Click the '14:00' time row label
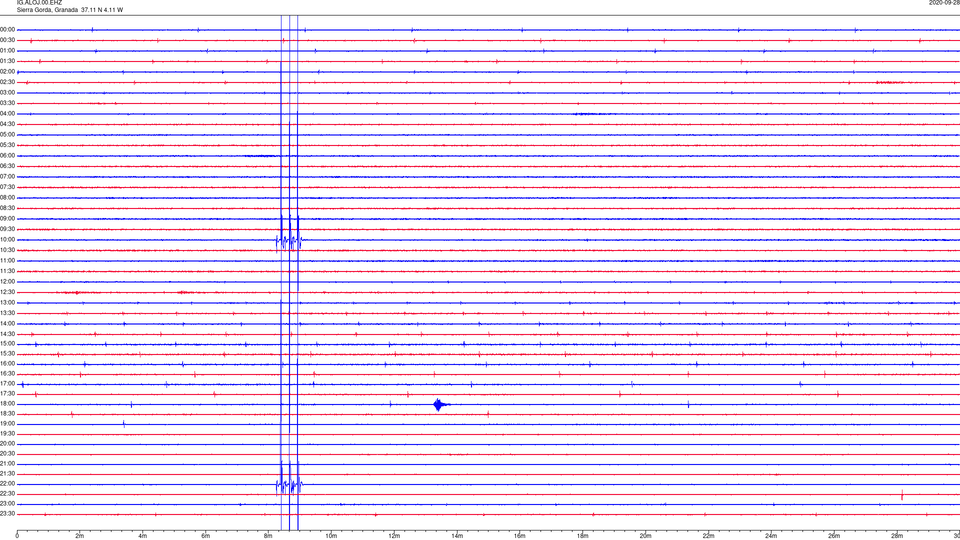This screenshot has width=960, height=540. (7, 324)
